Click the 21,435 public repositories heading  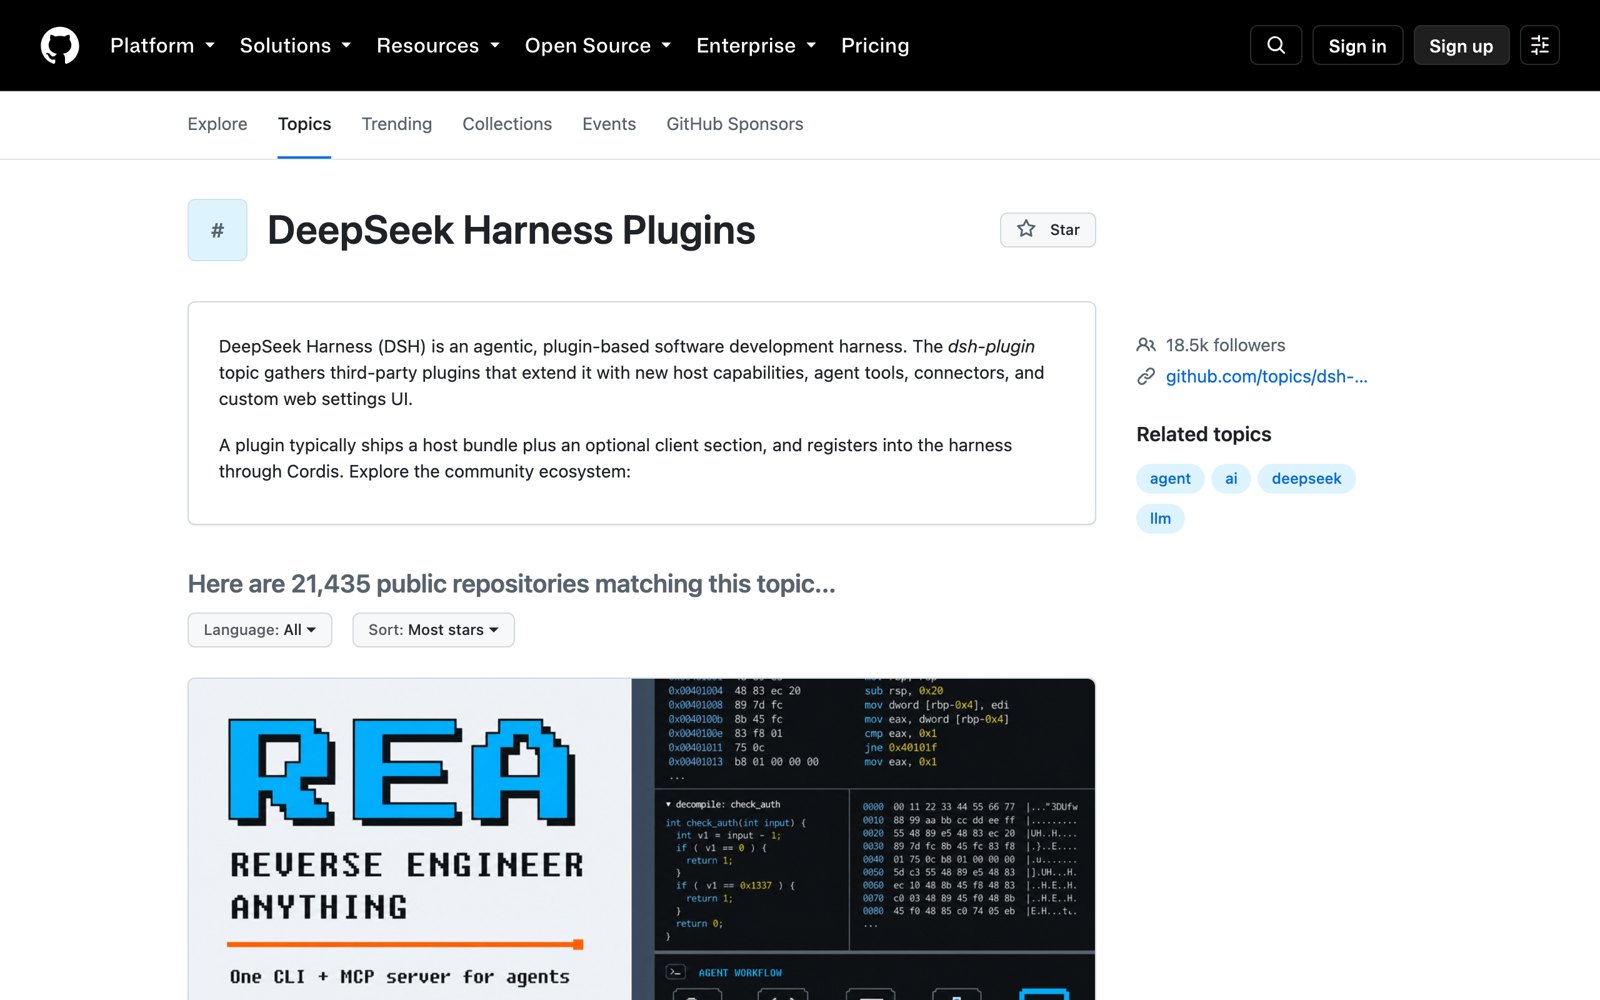[511, 584]
